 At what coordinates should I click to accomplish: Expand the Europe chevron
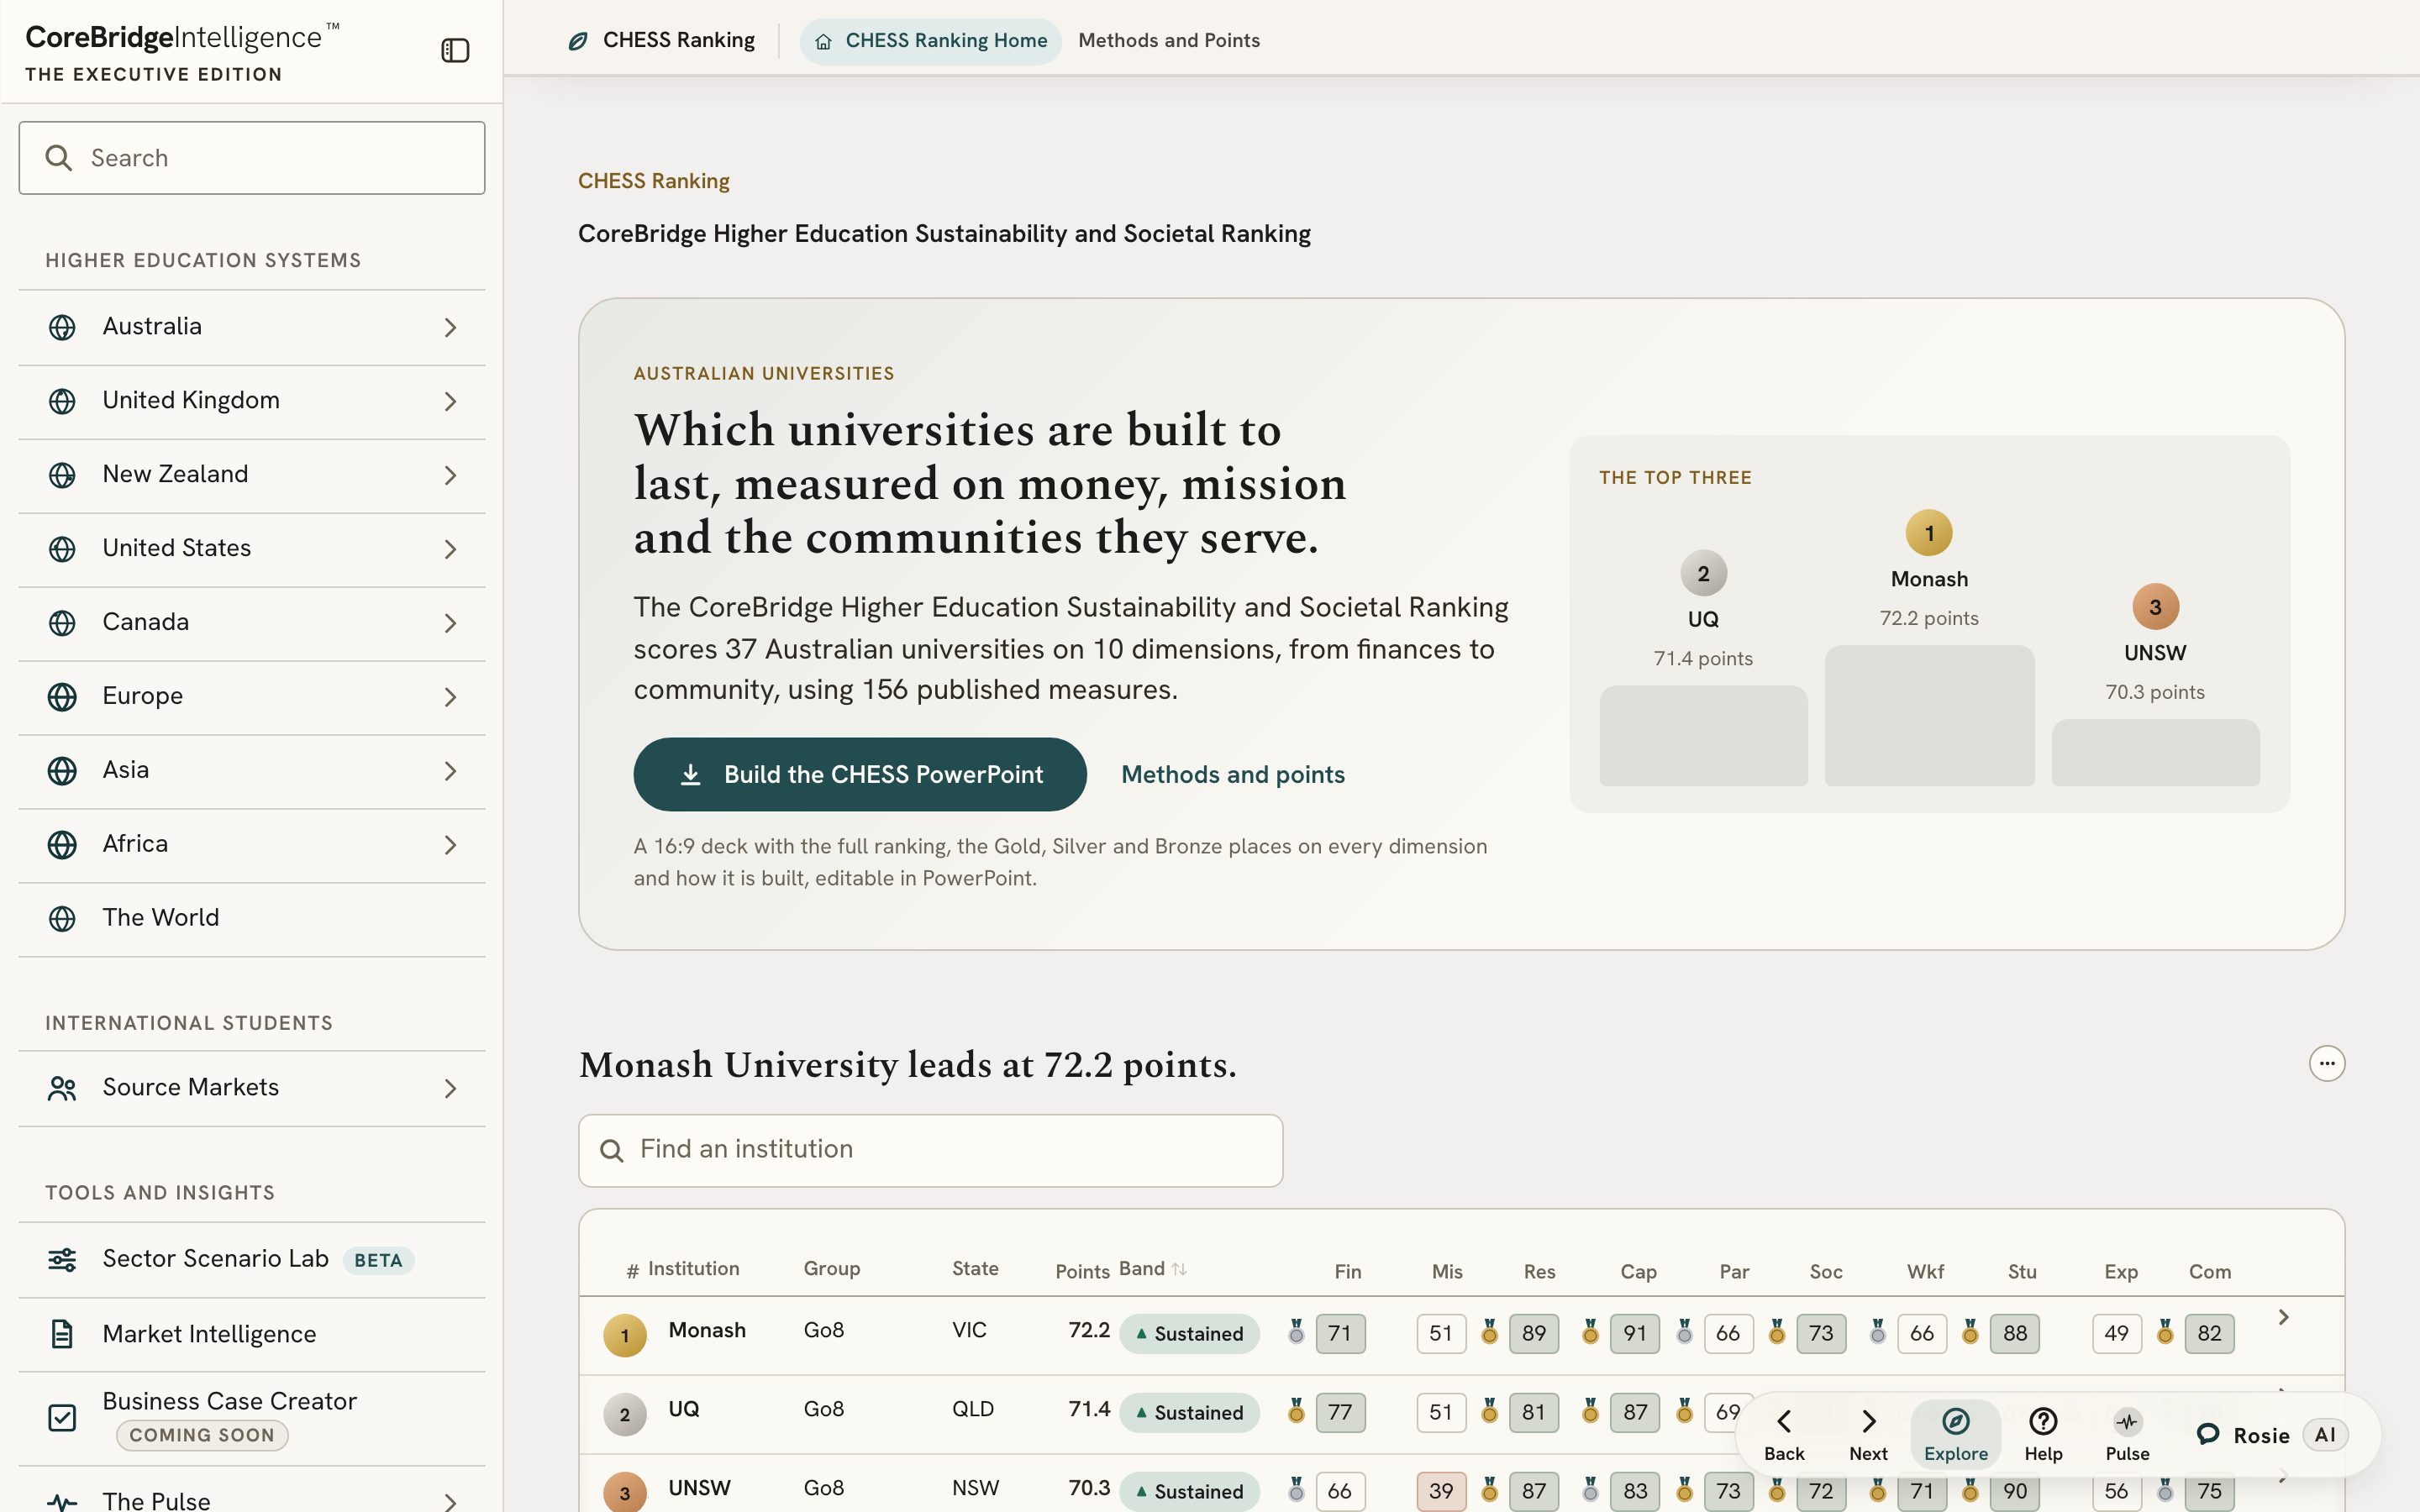(450, 697)
